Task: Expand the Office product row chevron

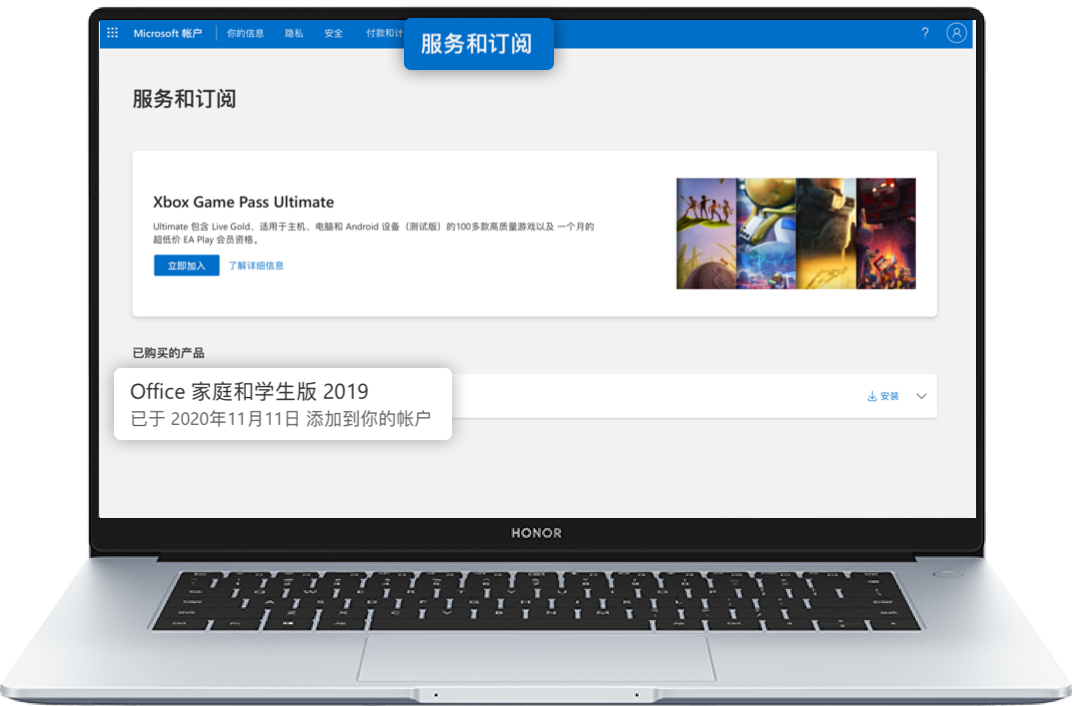Action: (x=922, y=396)
